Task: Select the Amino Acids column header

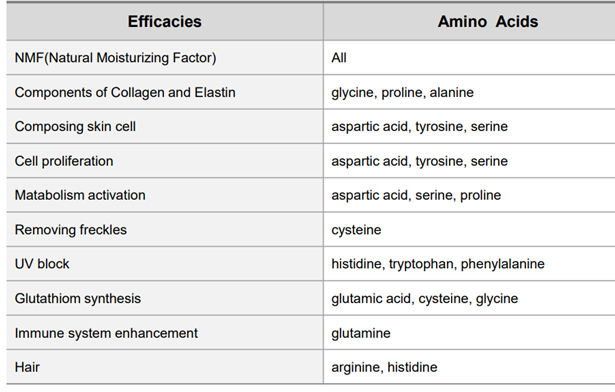Action: pos(469,21)
